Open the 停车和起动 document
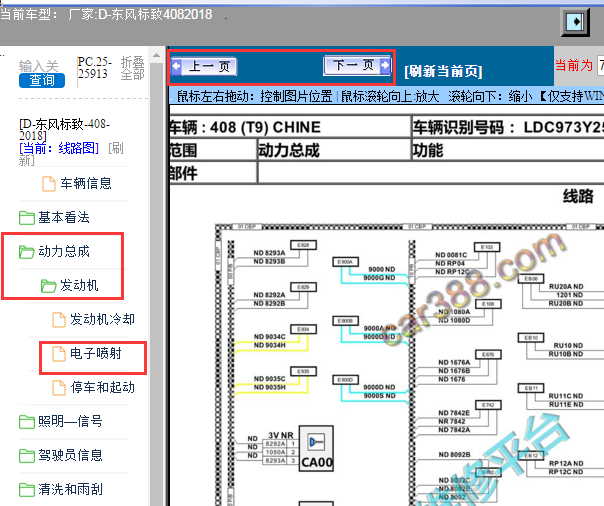The image size is (604, 506). [x=102, y=387]
